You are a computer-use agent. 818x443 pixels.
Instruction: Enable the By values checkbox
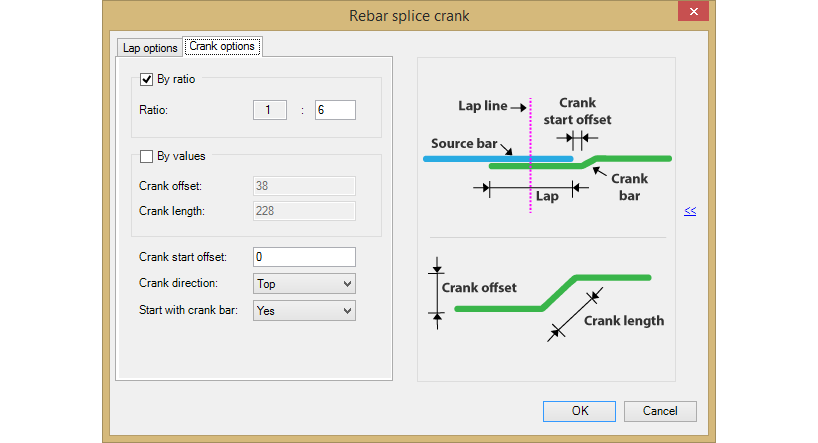(x=146, y=157)
